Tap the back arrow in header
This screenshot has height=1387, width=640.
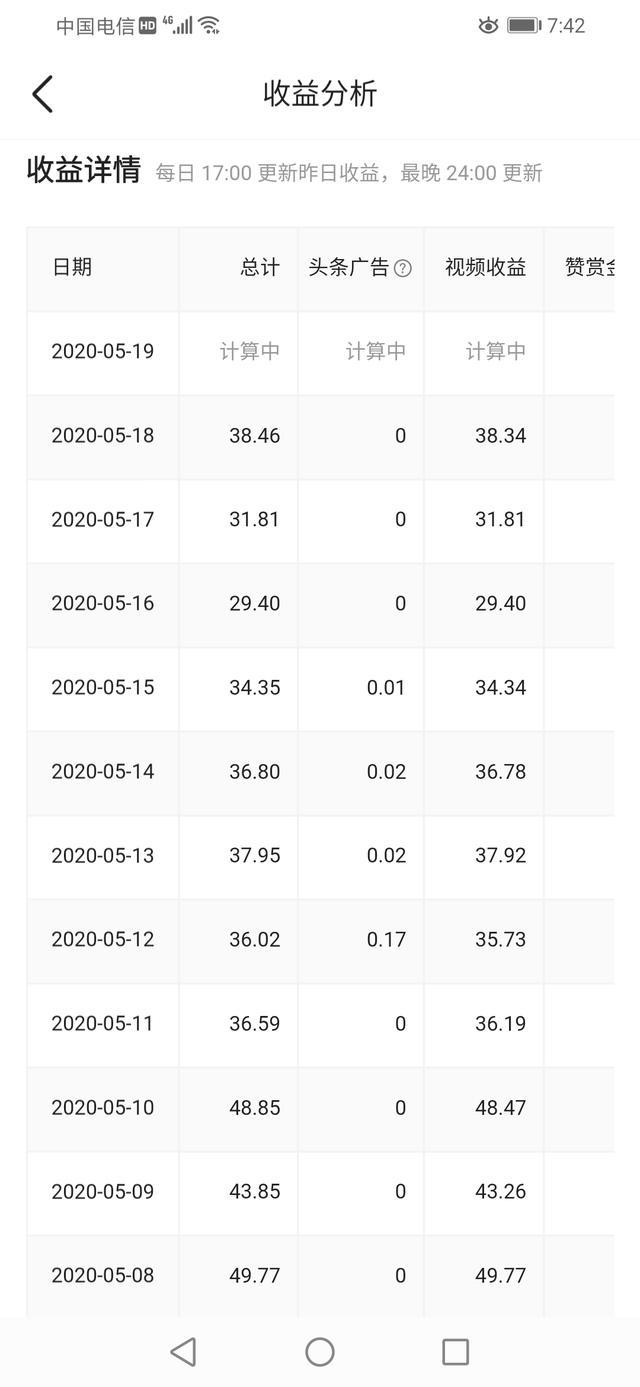(42, 94)
